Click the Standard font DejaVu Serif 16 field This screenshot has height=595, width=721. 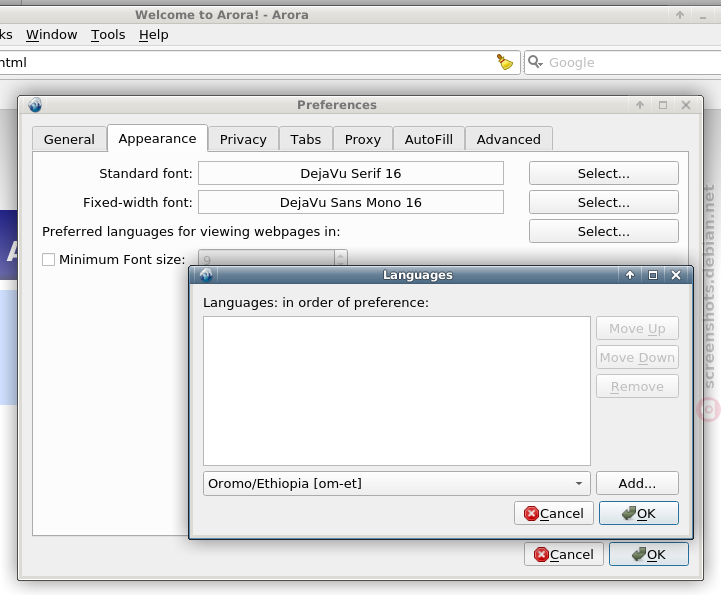[x=351, y=173]
